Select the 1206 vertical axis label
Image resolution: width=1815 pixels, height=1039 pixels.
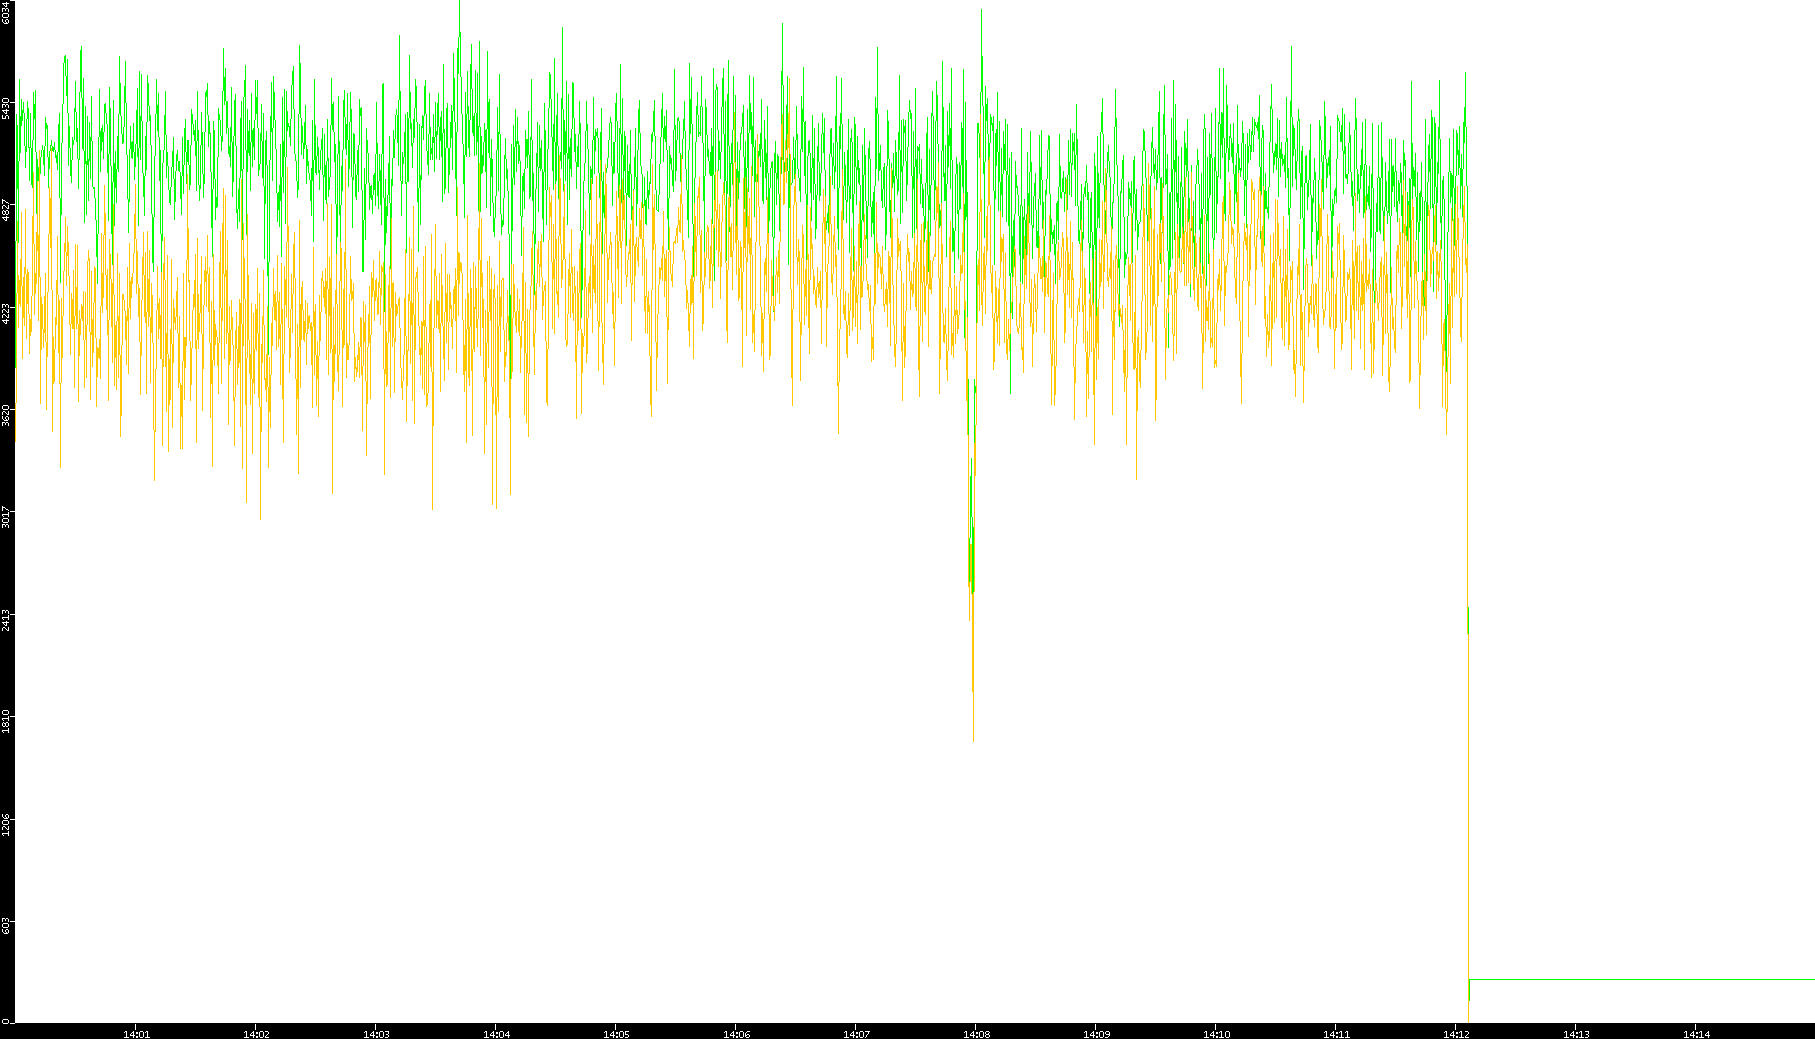click(6, 824)
